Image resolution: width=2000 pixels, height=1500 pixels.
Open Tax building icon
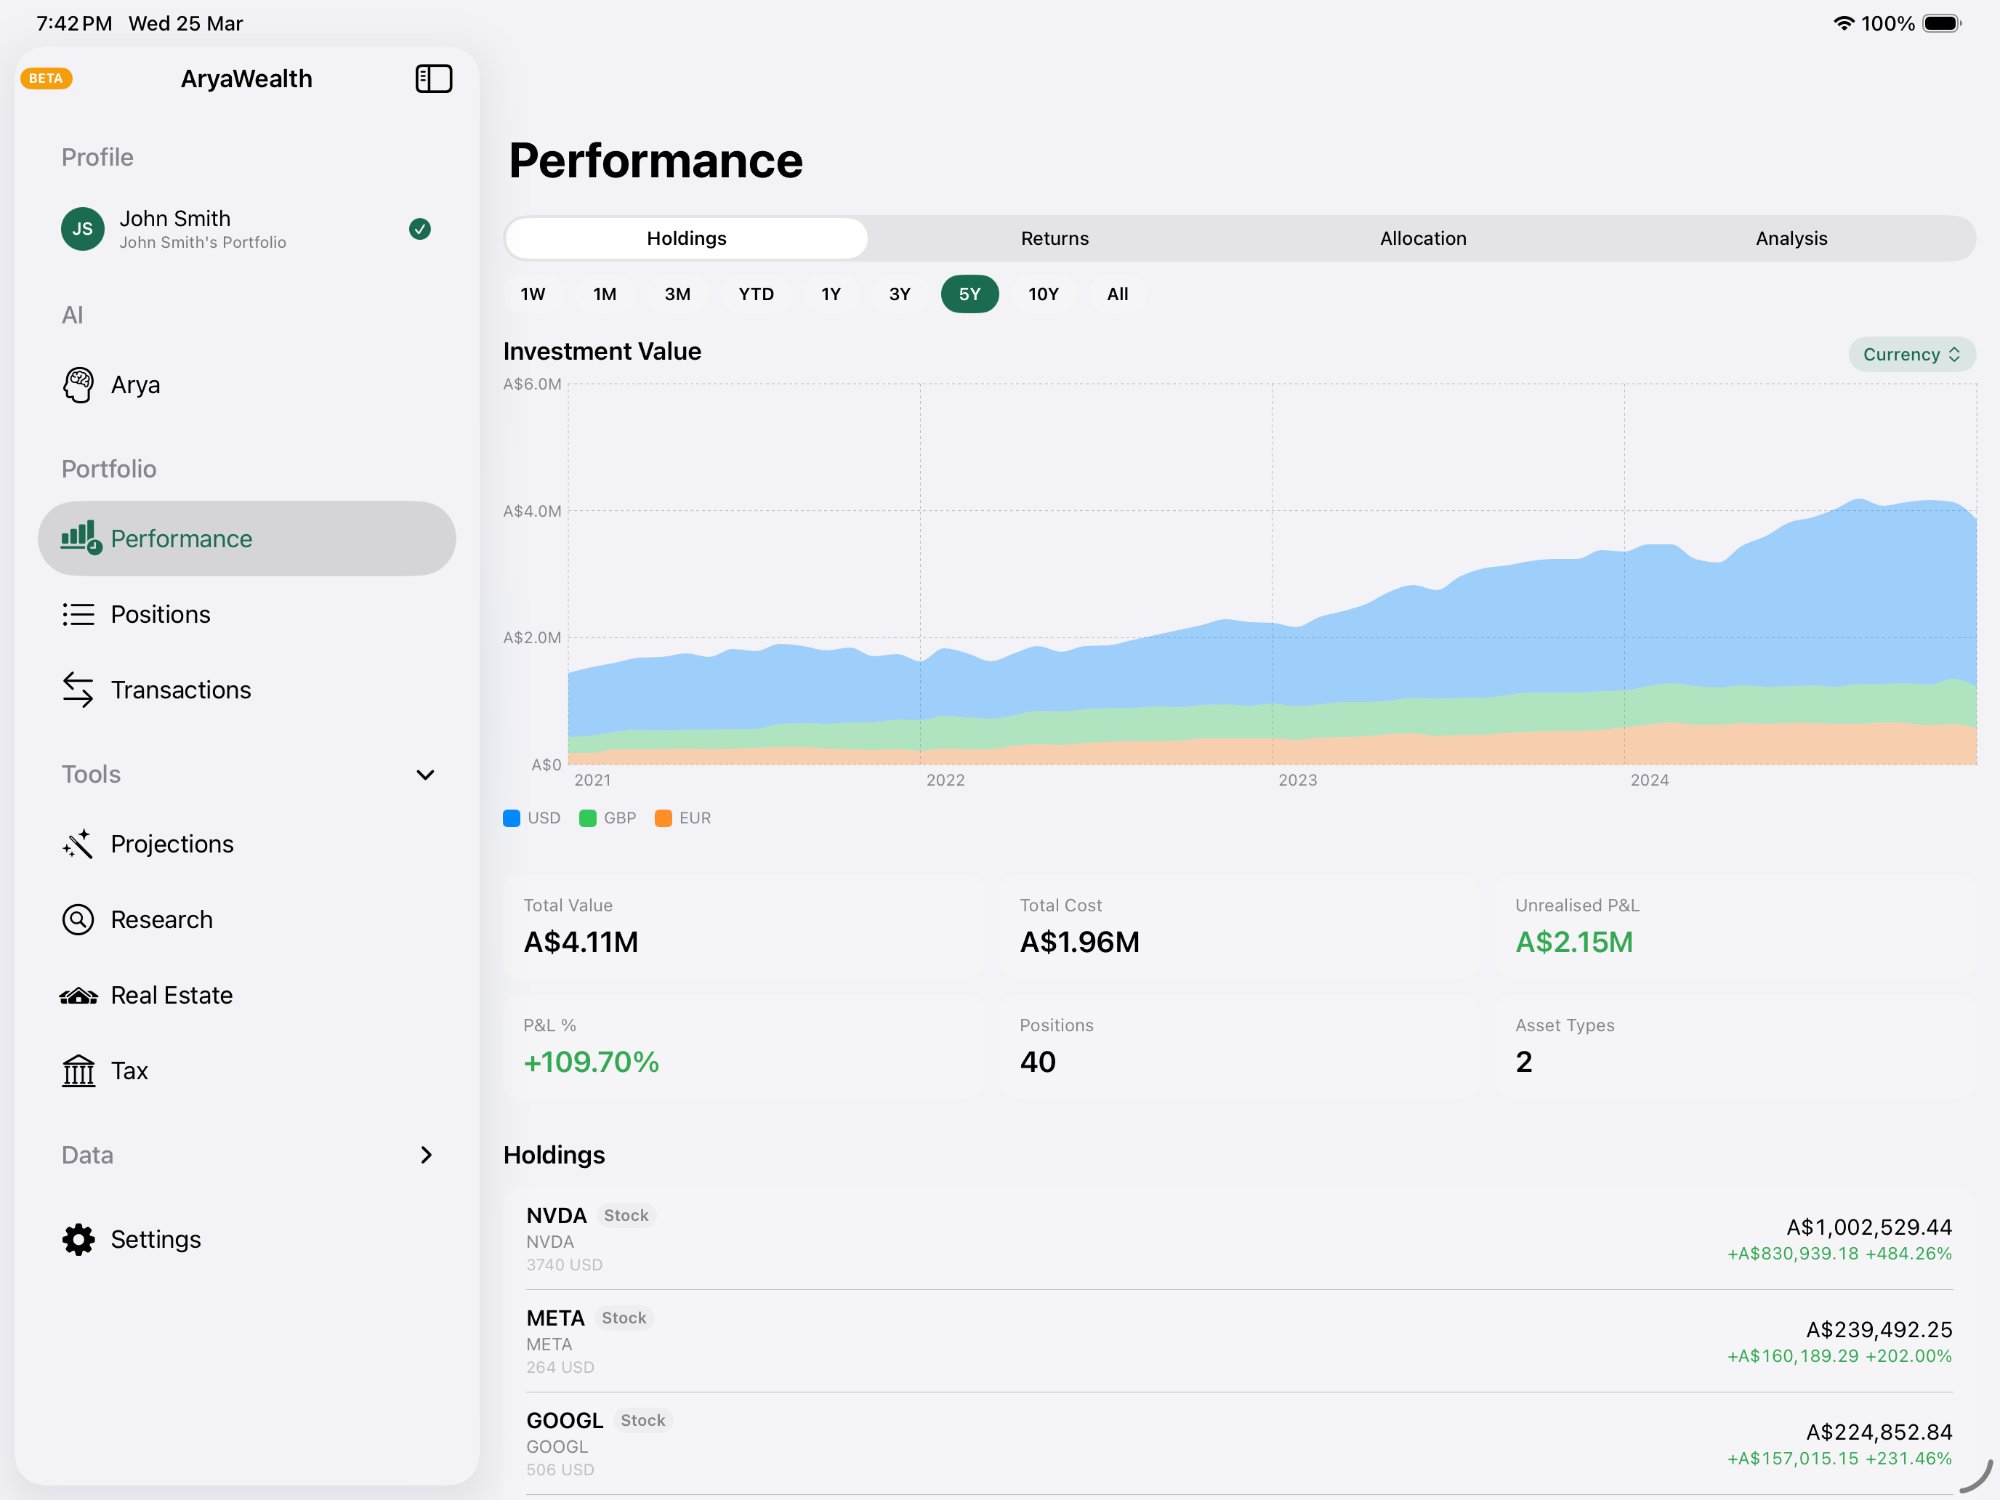coord(78,1071)
